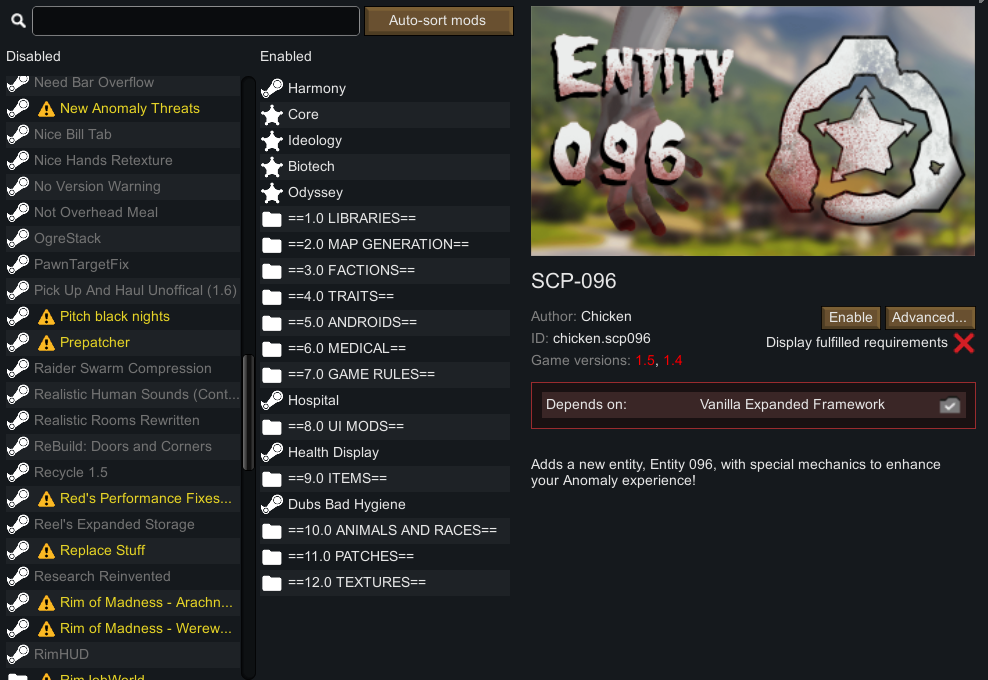
Task: Click the star icon next to Ideology
Action: pyautogui.click(x=272, y=141)
